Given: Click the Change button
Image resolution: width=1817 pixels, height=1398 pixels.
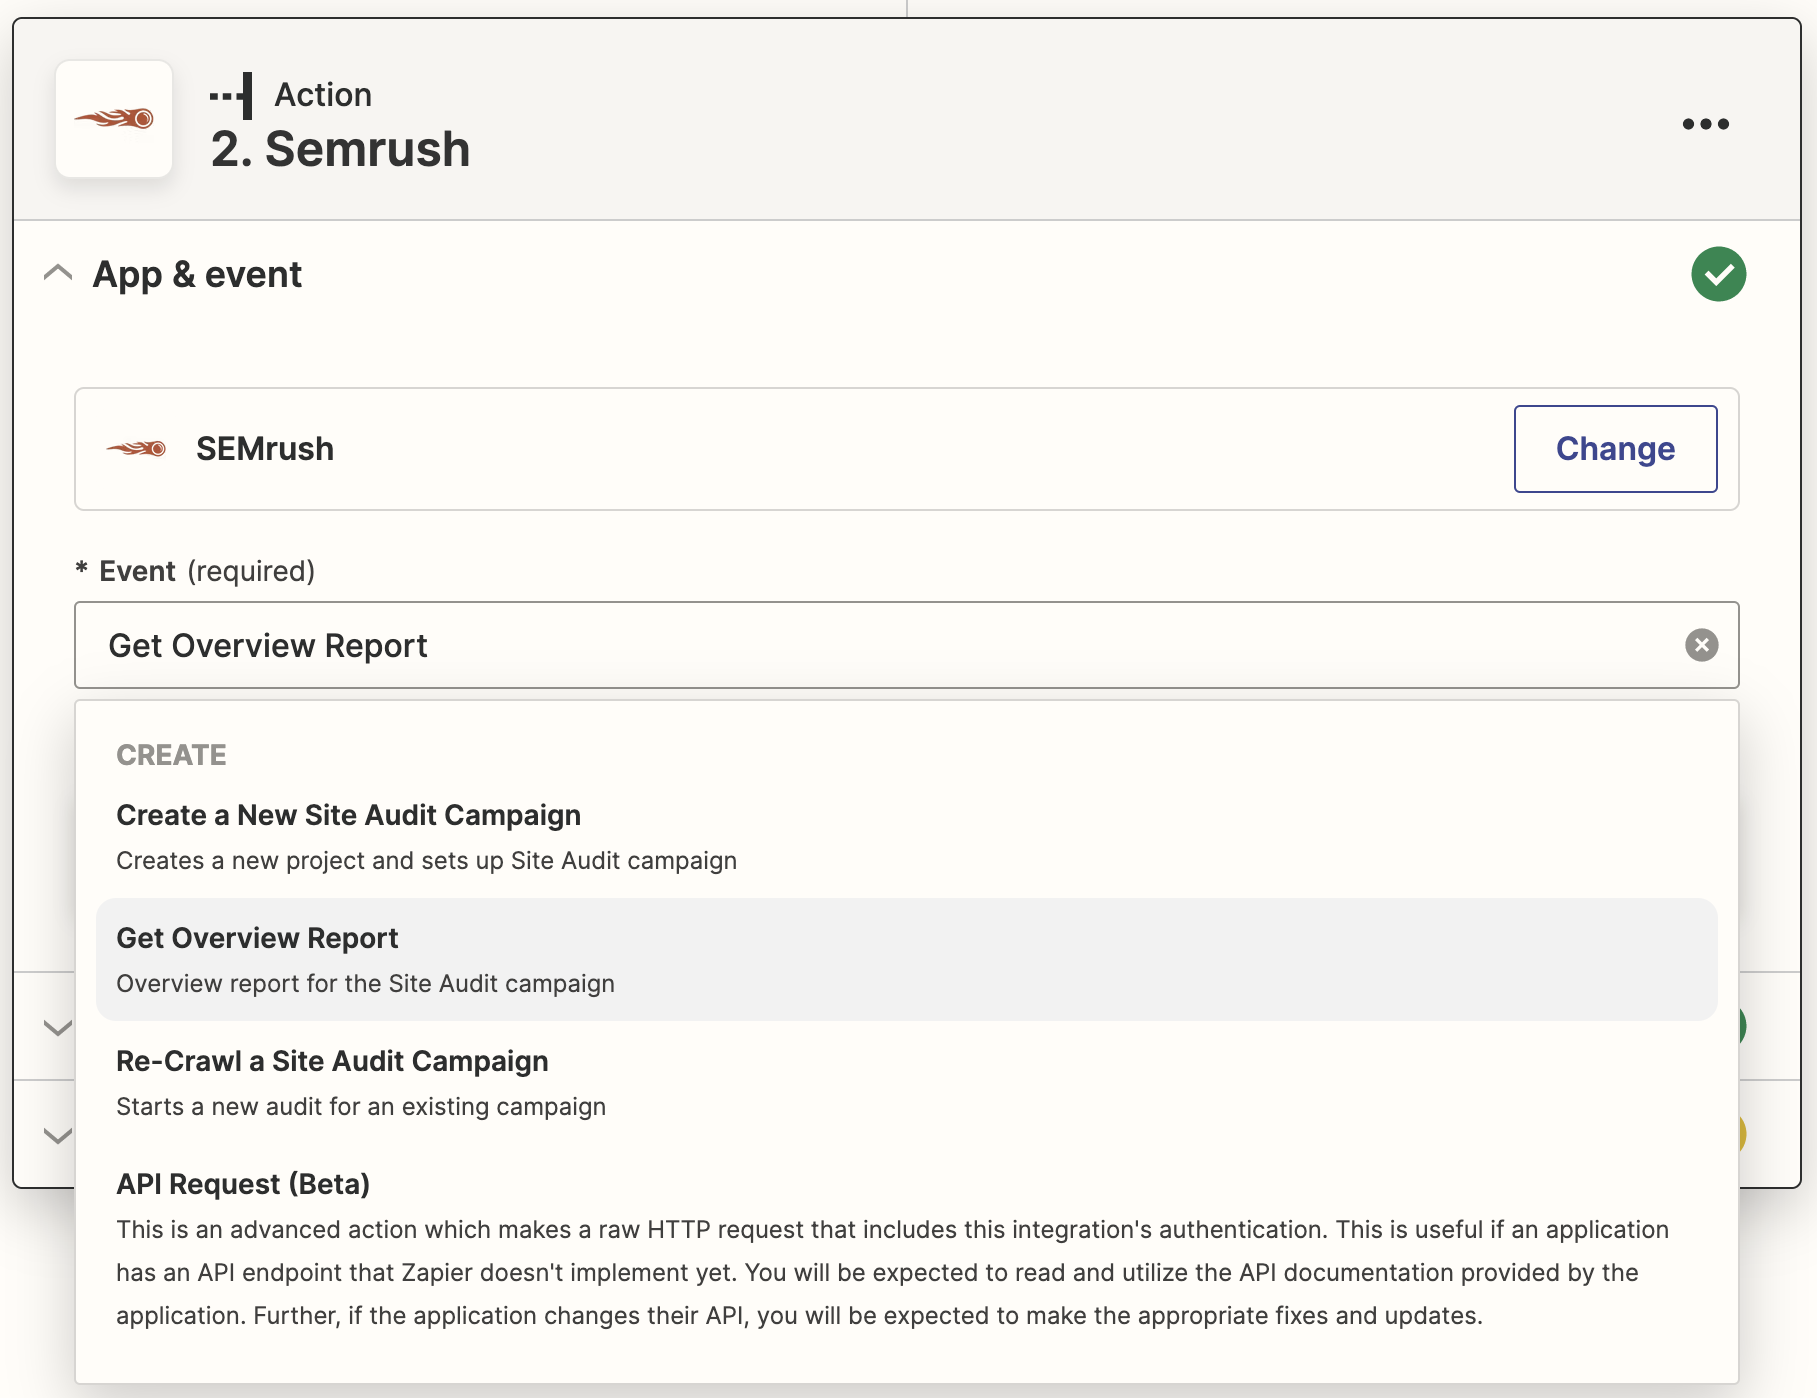Looking at the screenshot, I should (x=1615, y=448).
